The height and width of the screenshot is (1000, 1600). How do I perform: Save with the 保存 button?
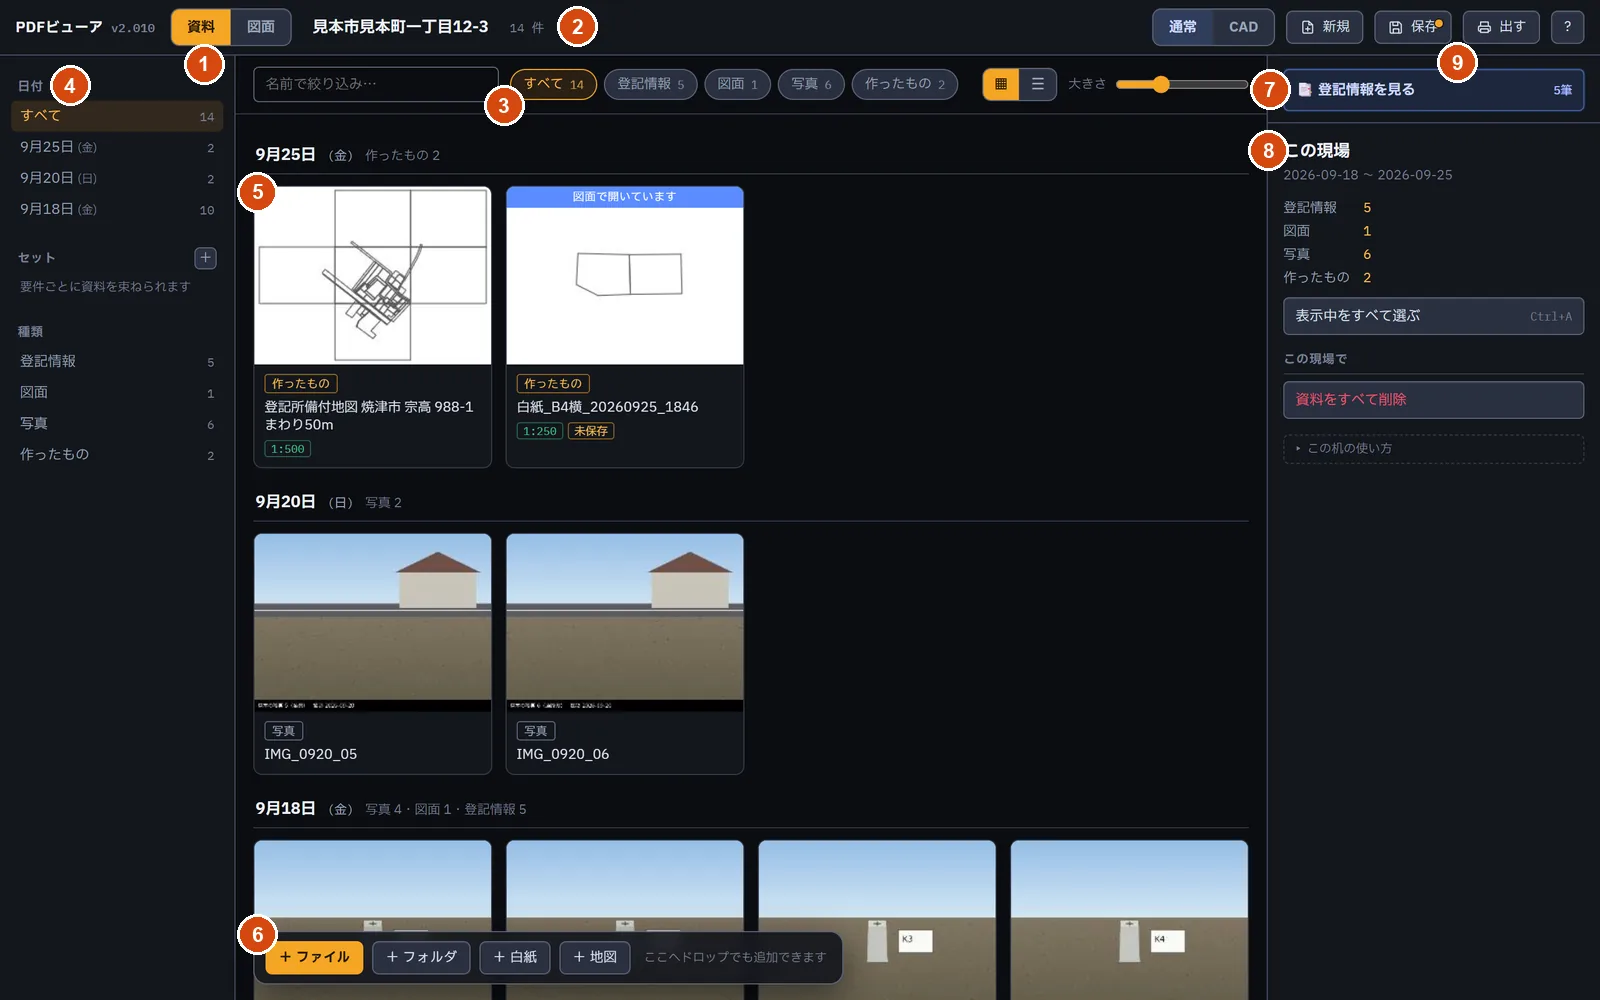click(x=1412, y=27)
